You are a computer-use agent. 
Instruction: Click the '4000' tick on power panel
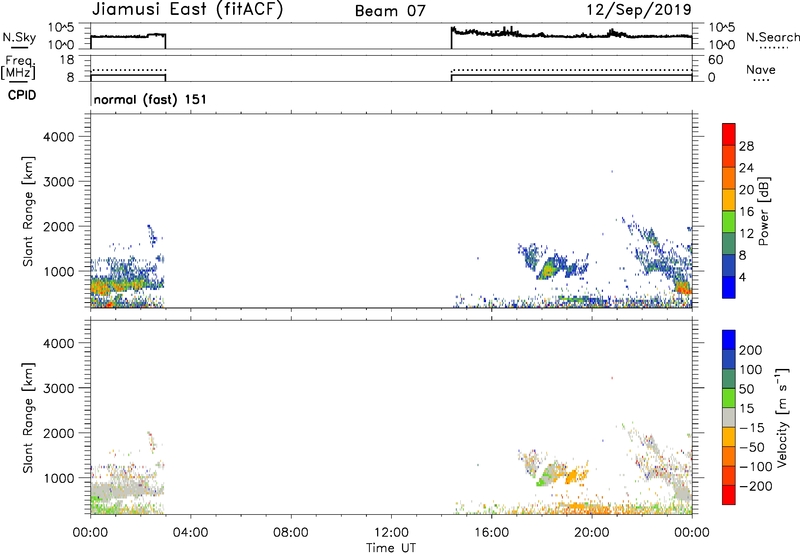(x=58, y=137)
